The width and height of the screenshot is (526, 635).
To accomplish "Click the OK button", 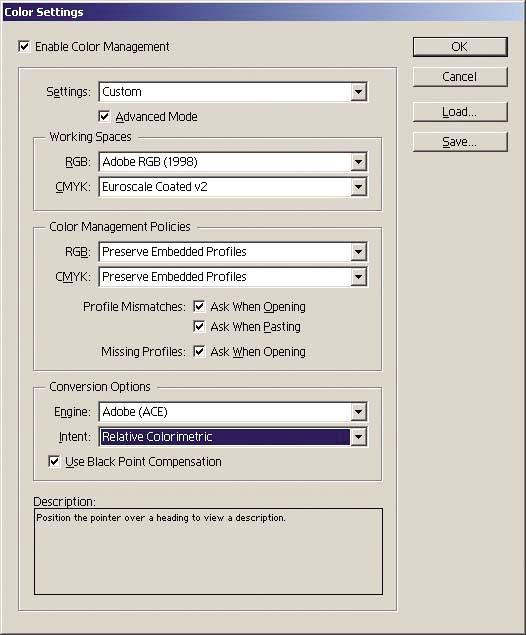I will (x=460, y=47).
